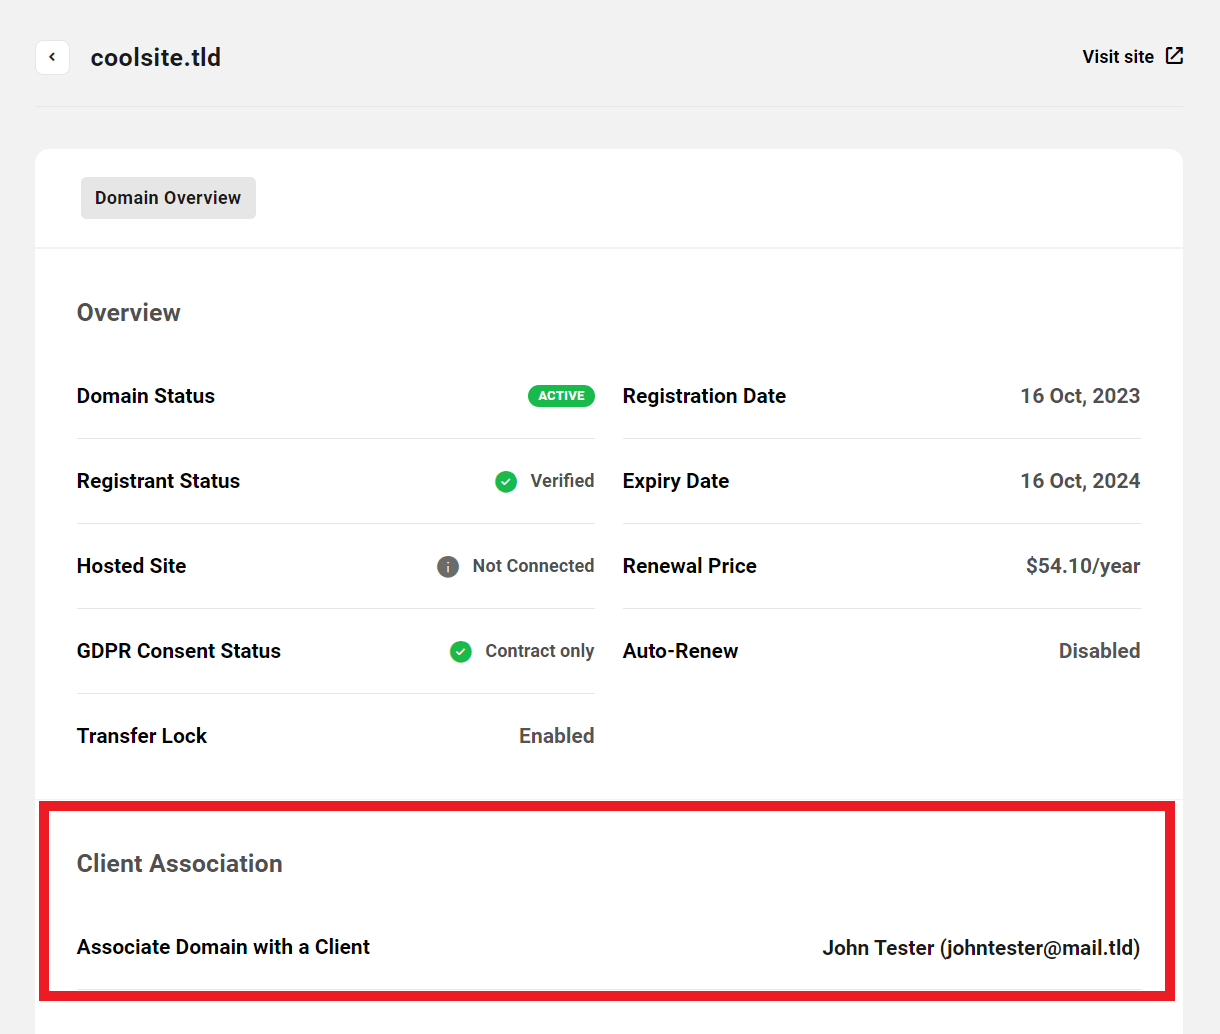Click the Associate Domain with a Client label
This screenshot has height=1034, width=1220.
tap(223, 947)
